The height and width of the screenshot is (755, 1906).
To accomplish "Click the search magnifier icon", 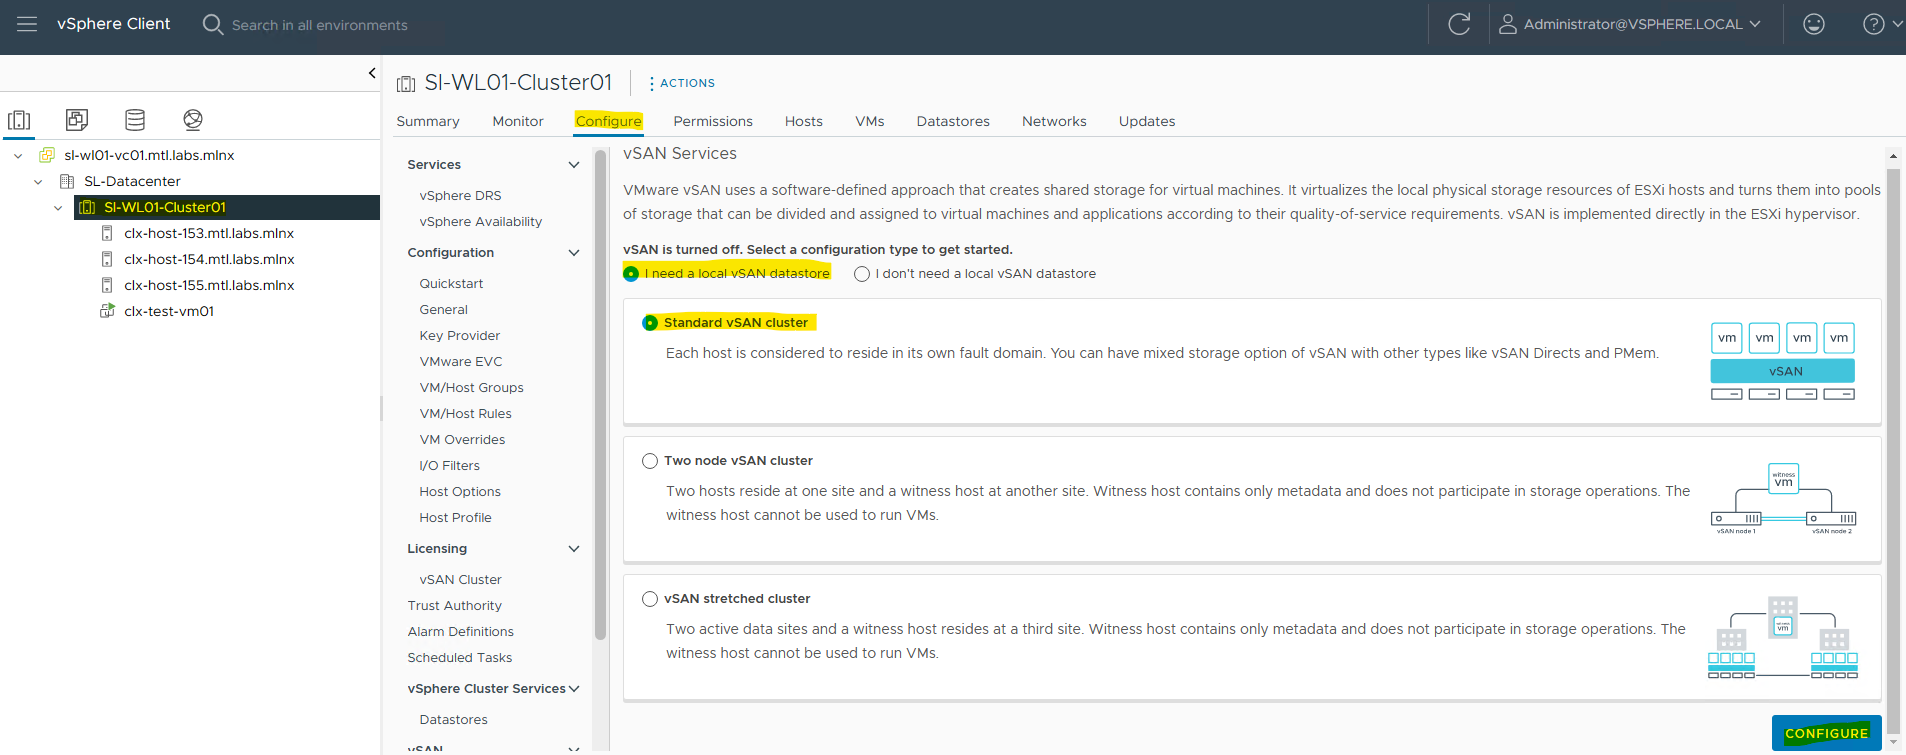I will (x=212, y=24).
